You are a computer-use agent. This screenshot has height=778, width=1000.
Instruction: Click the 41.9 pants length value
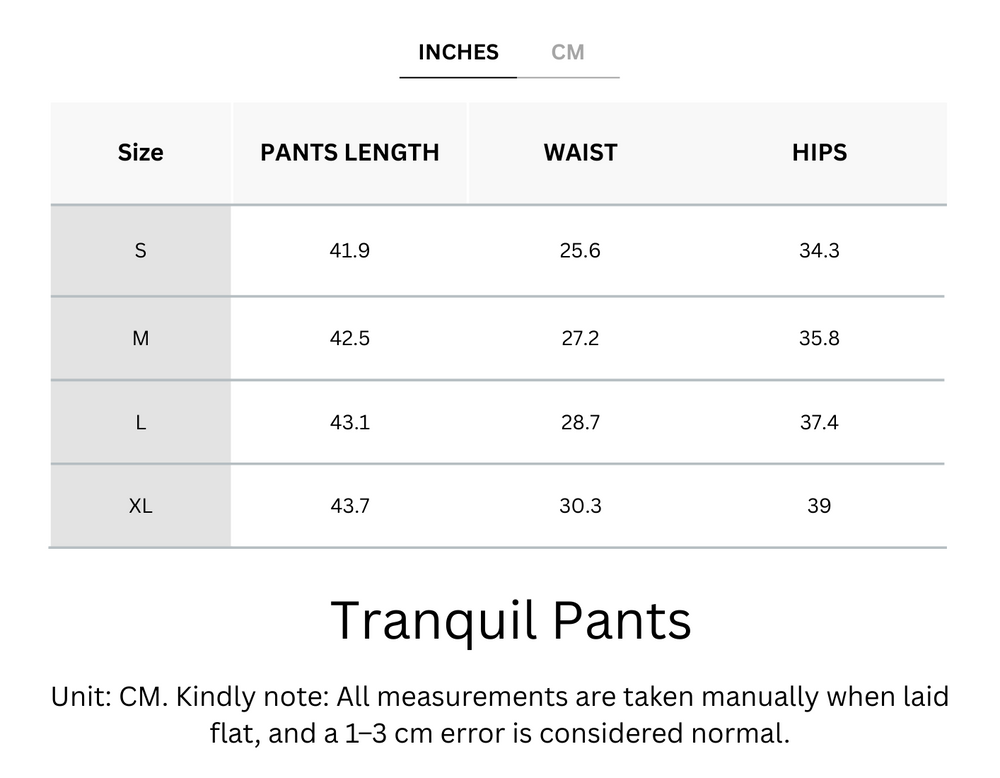pyautogui.click(x=349, y=250)
